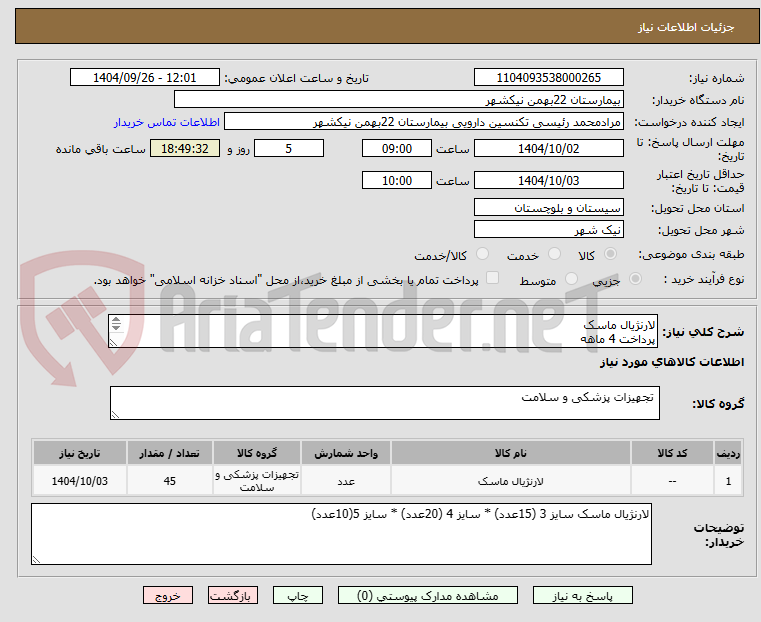Click the جزئیات اطلاعات نیاز header title

coord(686,27)
